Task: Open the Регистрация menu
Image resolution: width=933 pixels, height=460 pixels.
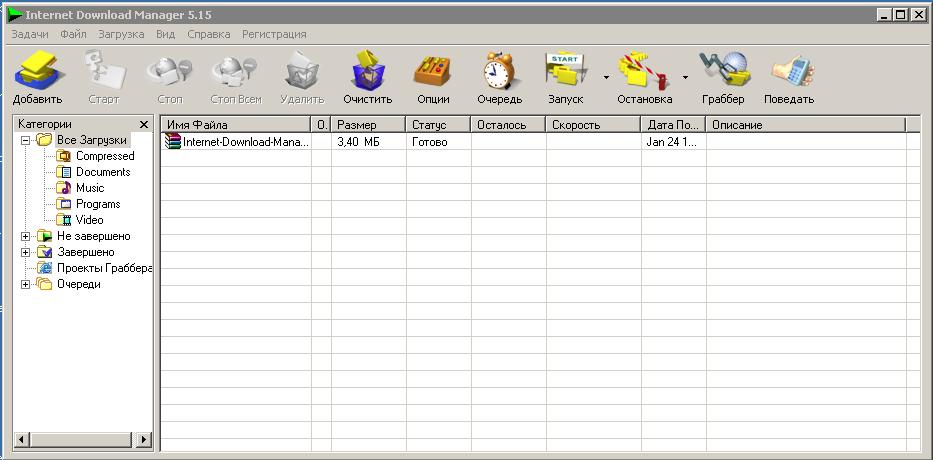Action: pos(274,35)
